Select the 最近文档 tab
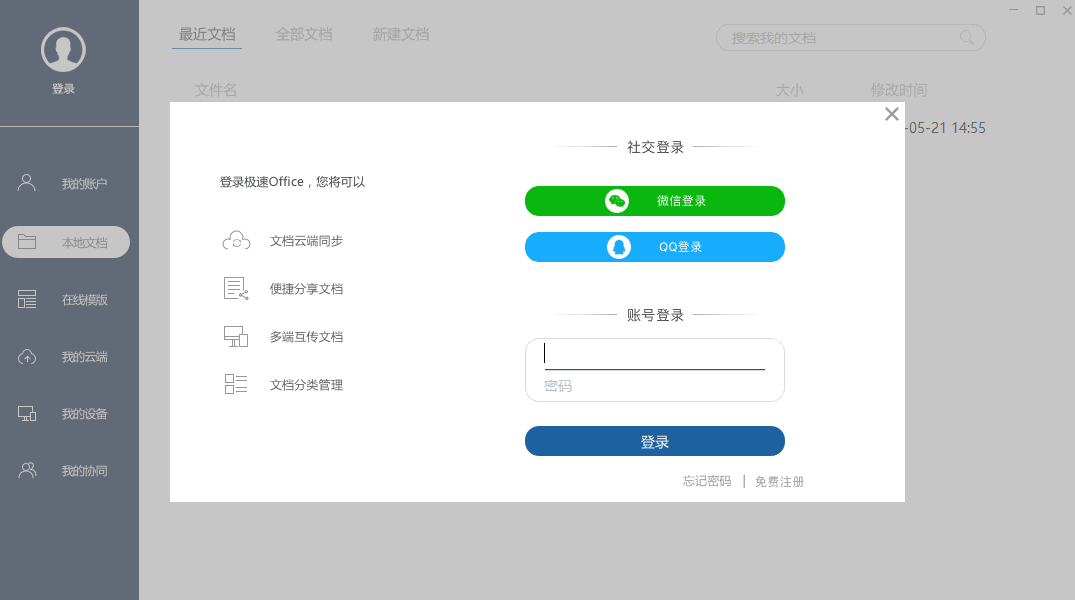The width and height of the screenshot is (1075, 600). coord(206,33)
